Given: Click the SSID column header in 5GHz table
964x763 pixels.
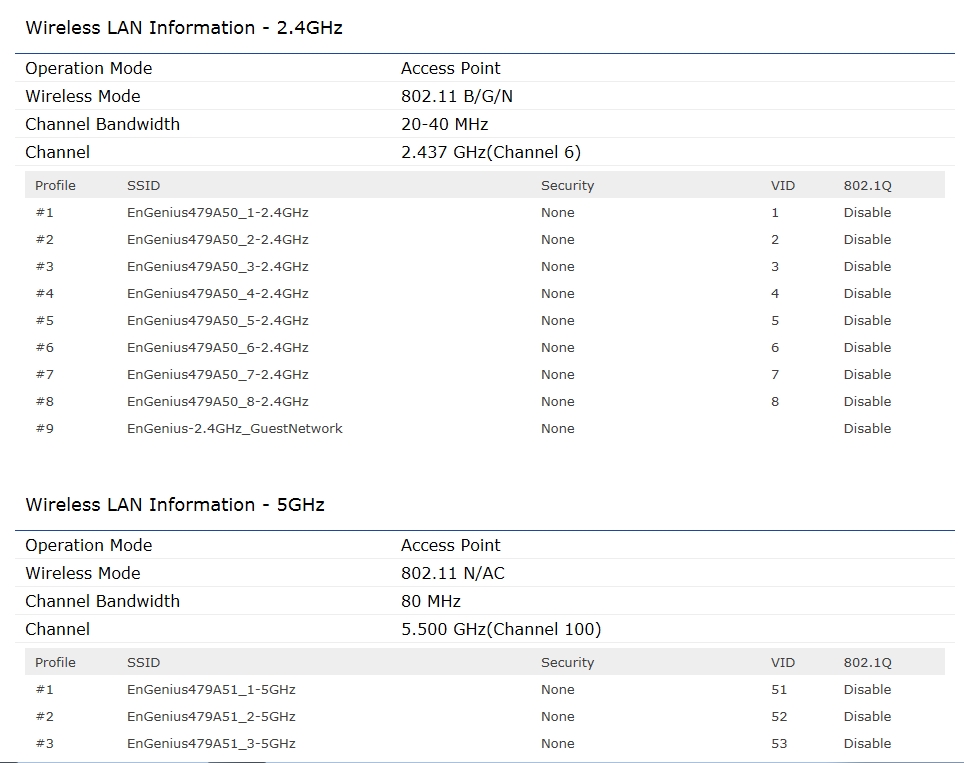Looking at the screenshot, I should 143,663.
